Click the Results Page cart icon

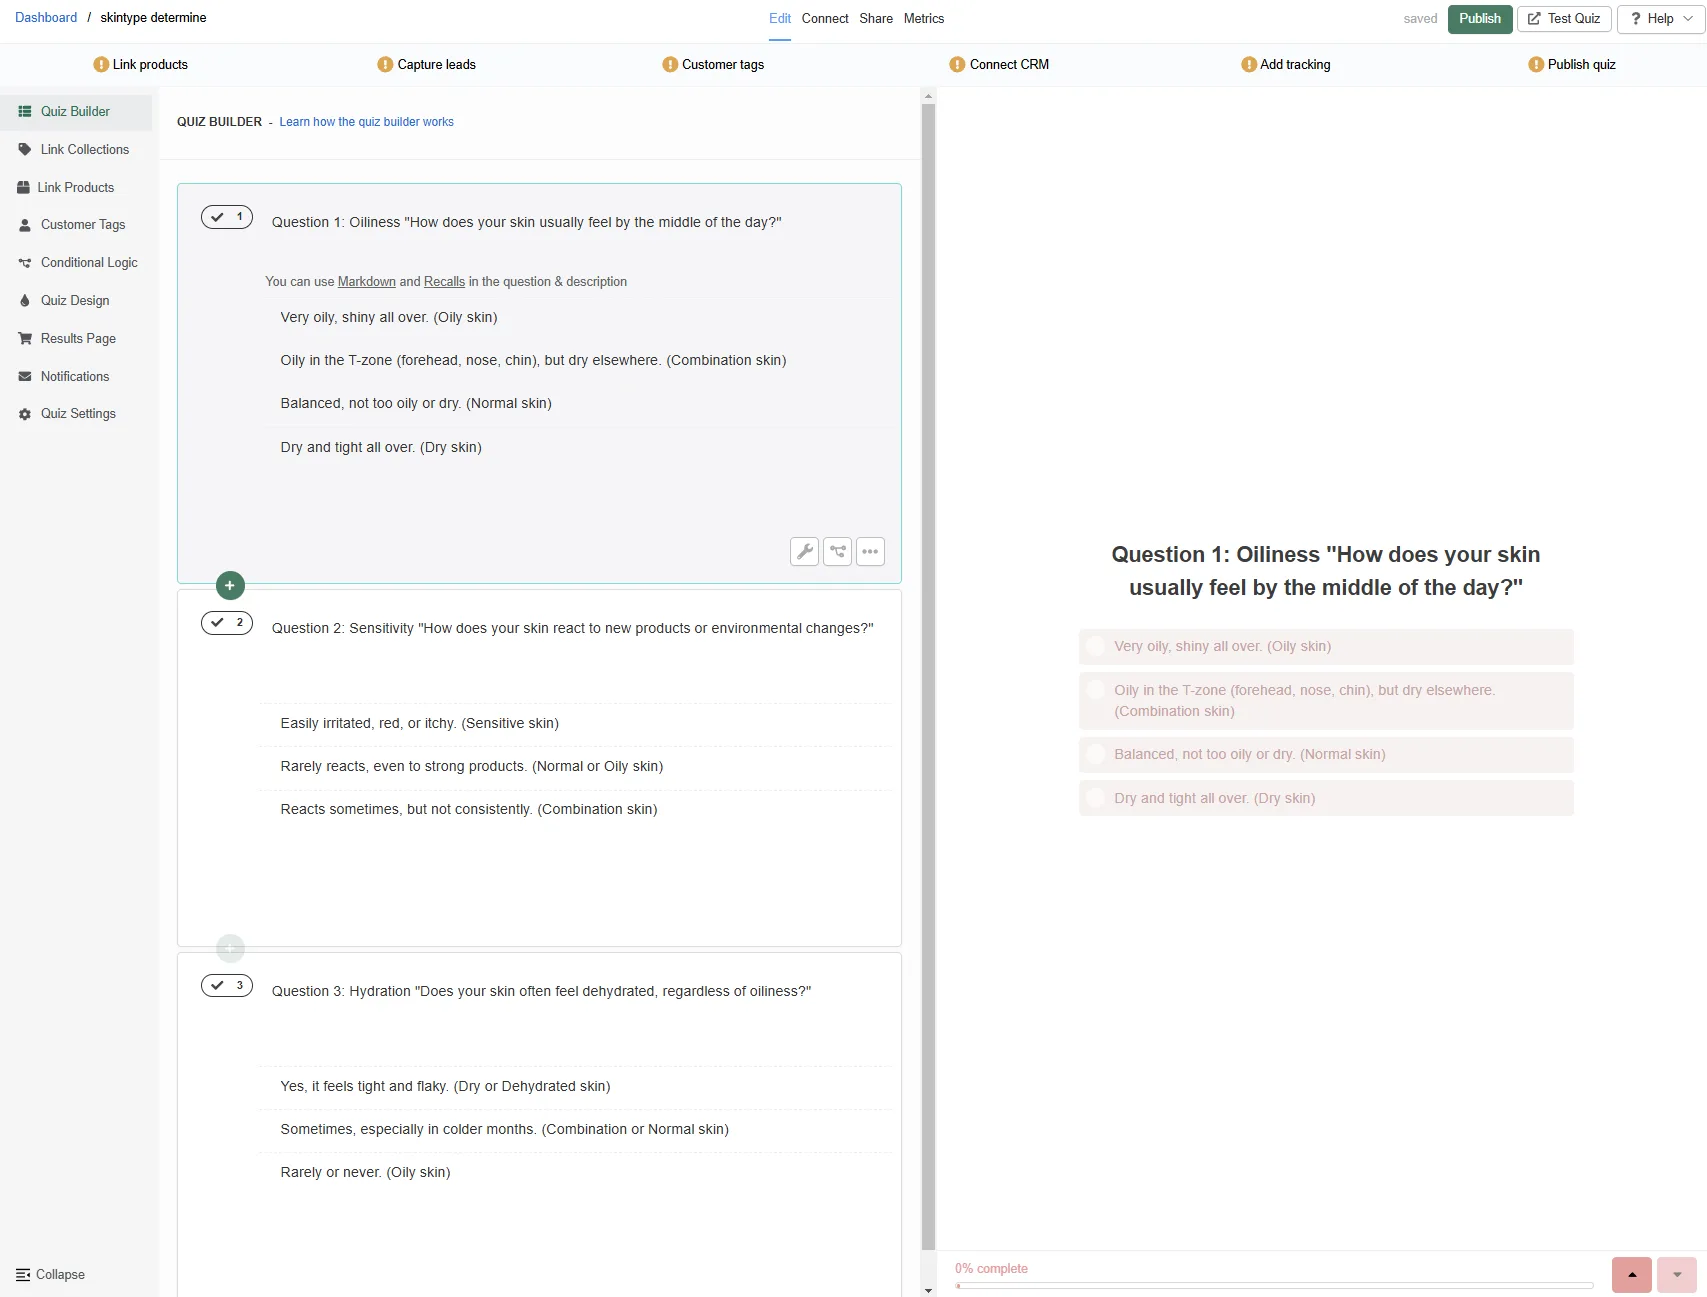tap(25, 339)
